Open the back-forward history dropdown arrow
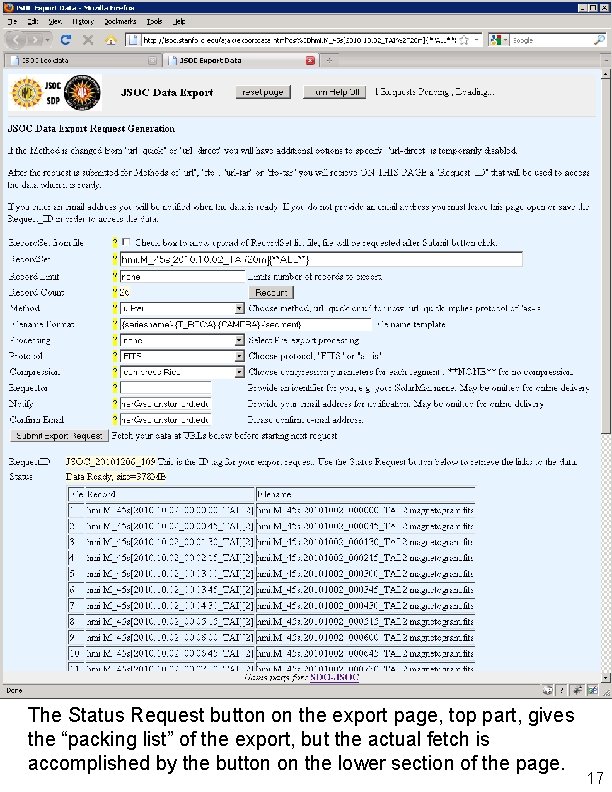The height and width of the screenshot is (792, 612). point(48,40)
